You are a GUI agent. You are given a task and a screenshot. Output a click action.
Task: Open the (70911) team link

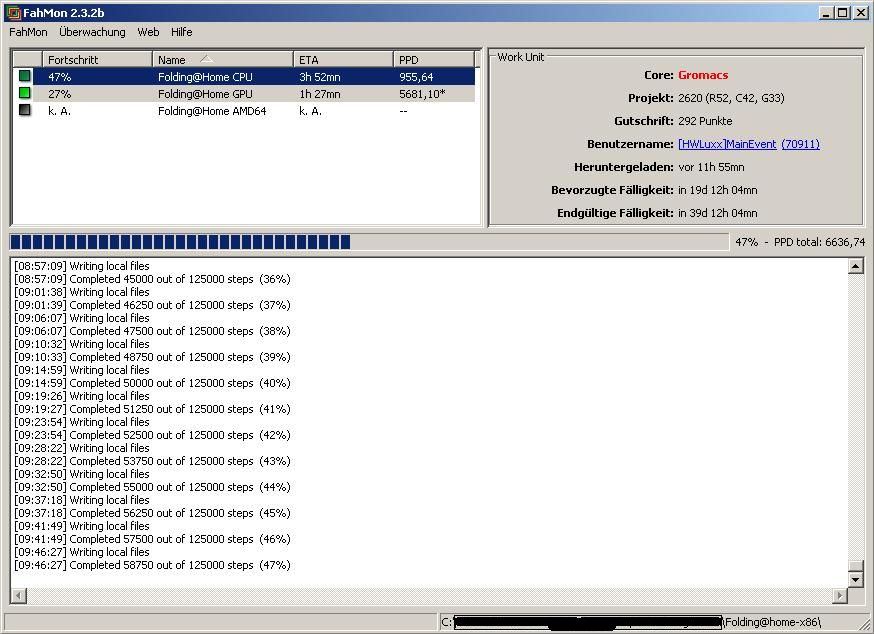[800, 144]
